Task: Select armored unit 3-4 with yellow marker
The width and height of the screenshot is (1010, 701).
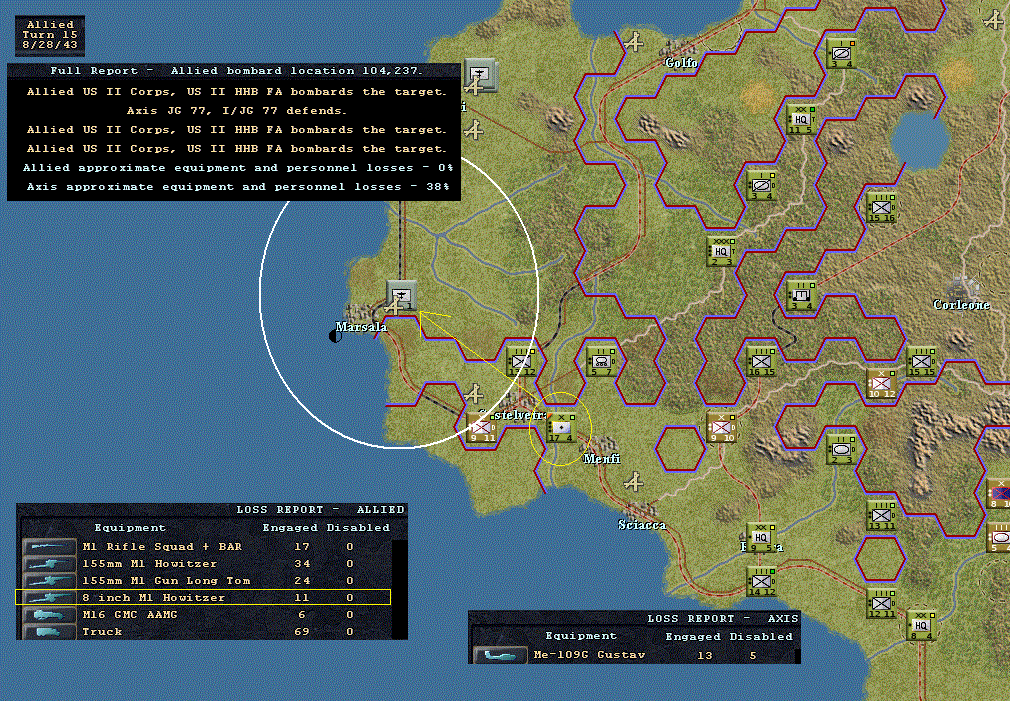Action: coord(761,186)
